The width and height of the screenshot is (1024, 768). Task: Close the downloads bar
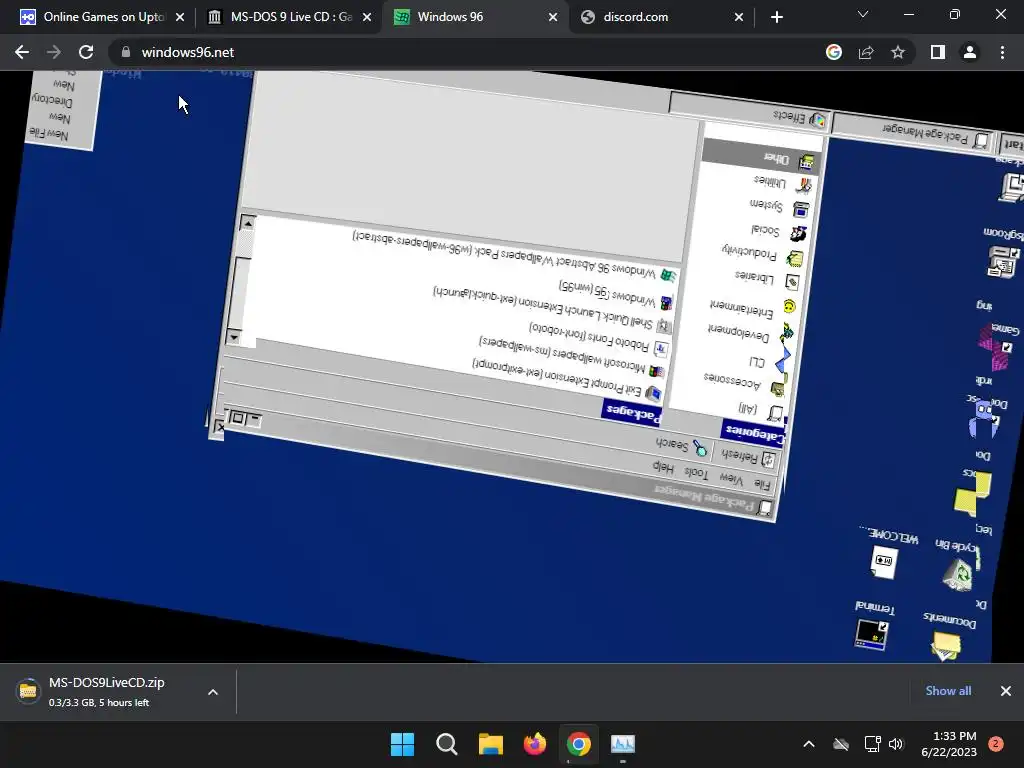pos(1006,691)
